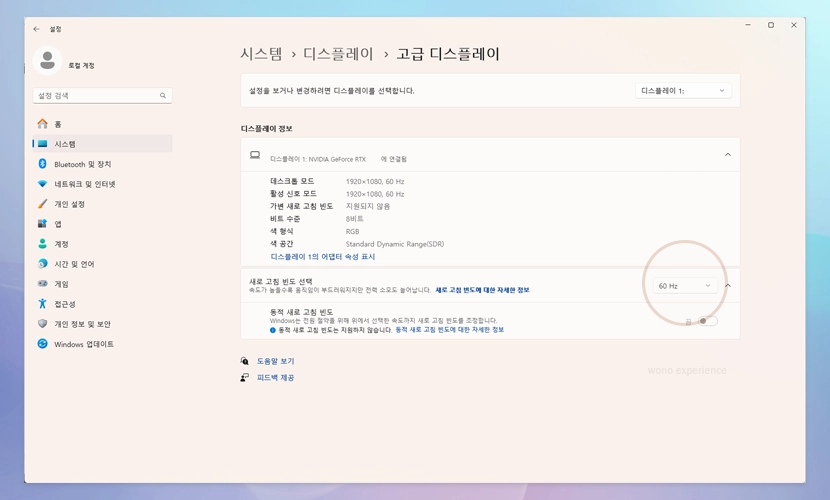Viewport: 830px width, 500px height.
Task: Go to 디스플레이 in the breadcrumb
Action: pos(338,54)
